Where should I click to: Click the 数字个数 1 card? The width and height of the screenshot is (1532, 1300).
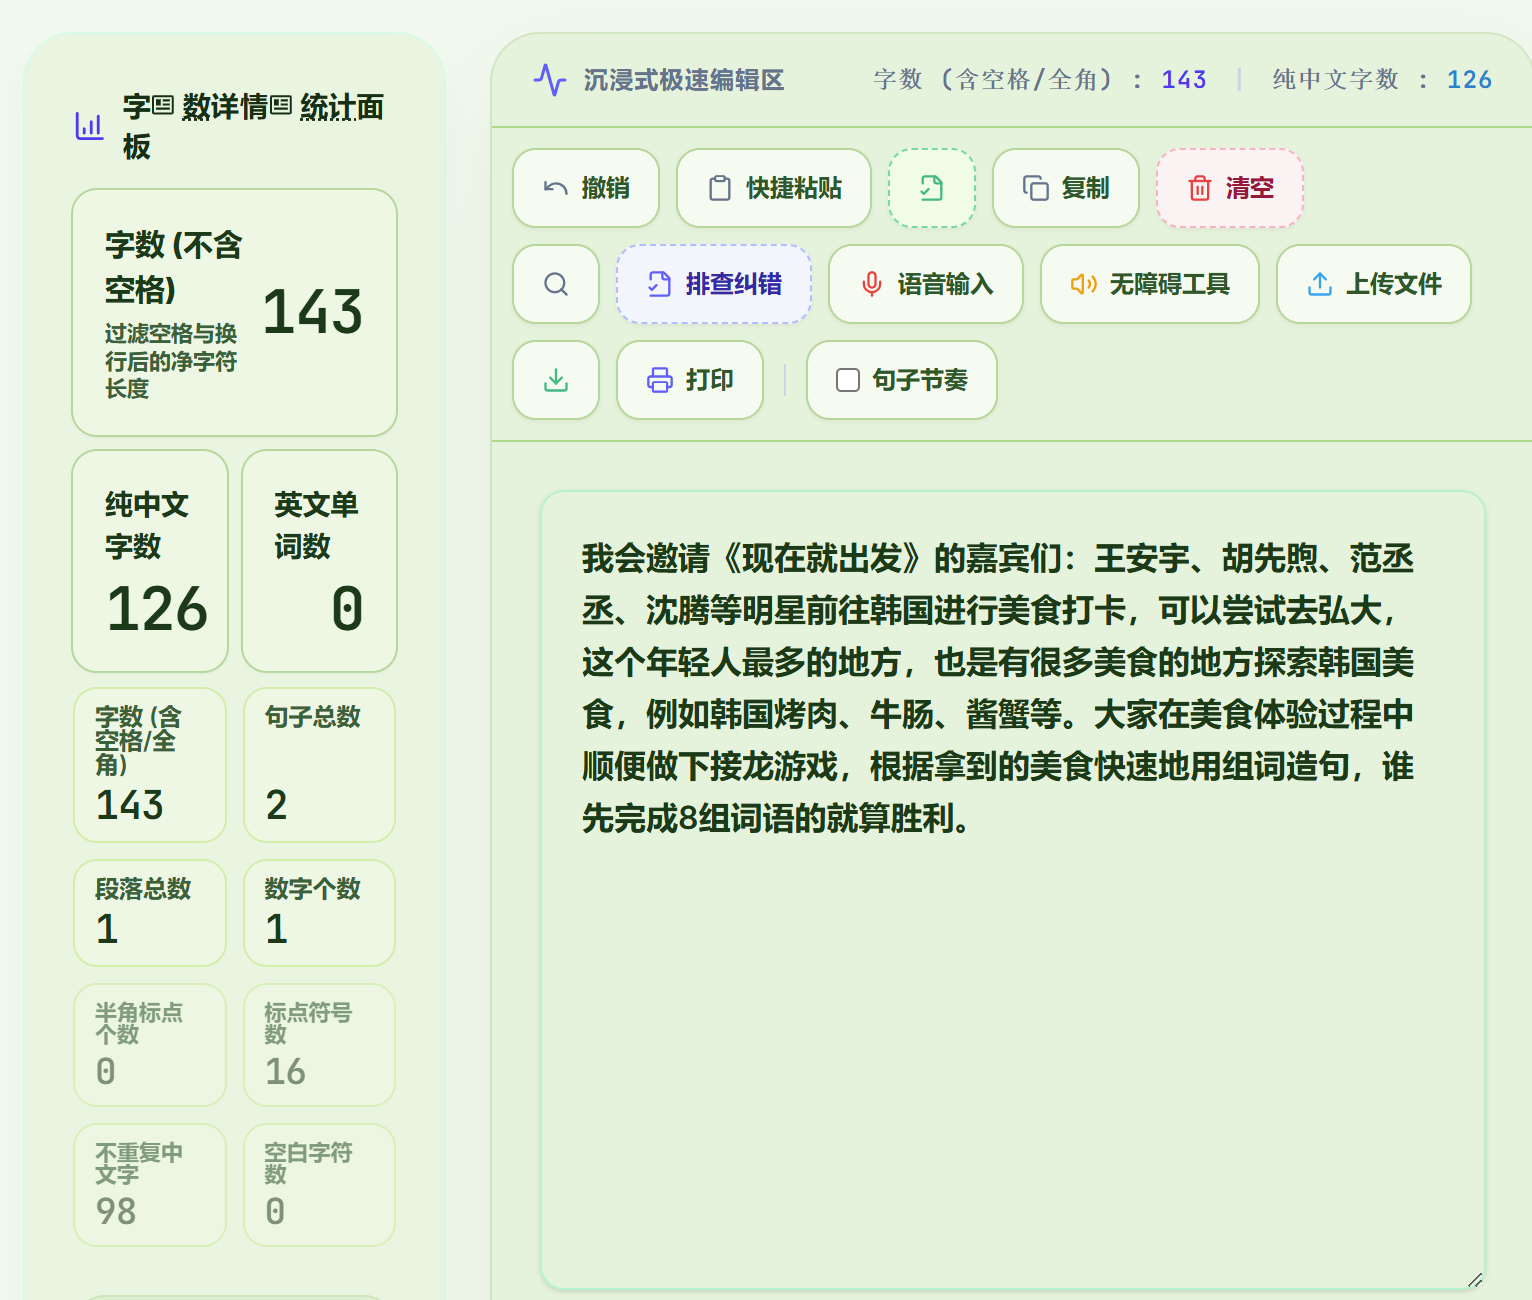320,913
